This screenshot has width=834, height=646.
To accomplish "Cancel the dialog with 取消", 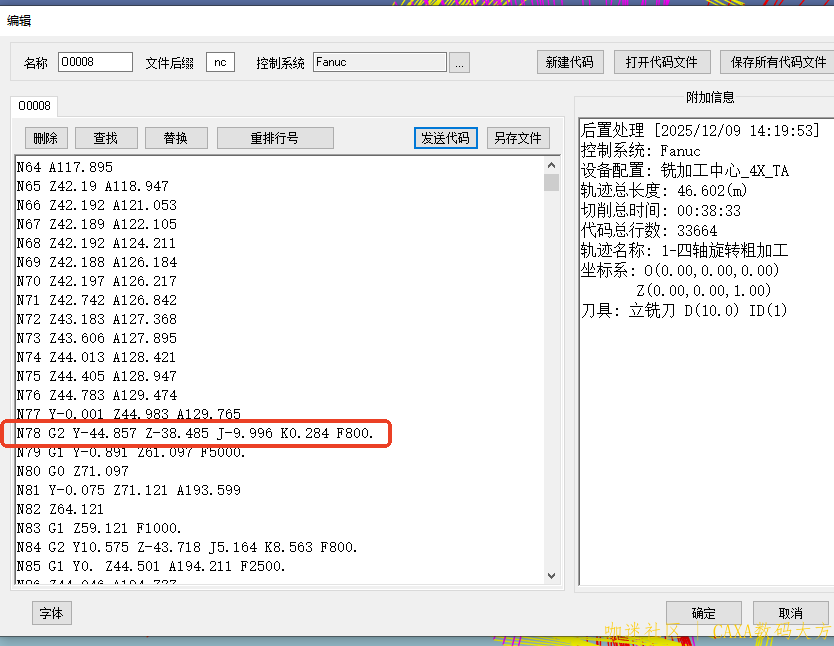I will pos(790,613).
